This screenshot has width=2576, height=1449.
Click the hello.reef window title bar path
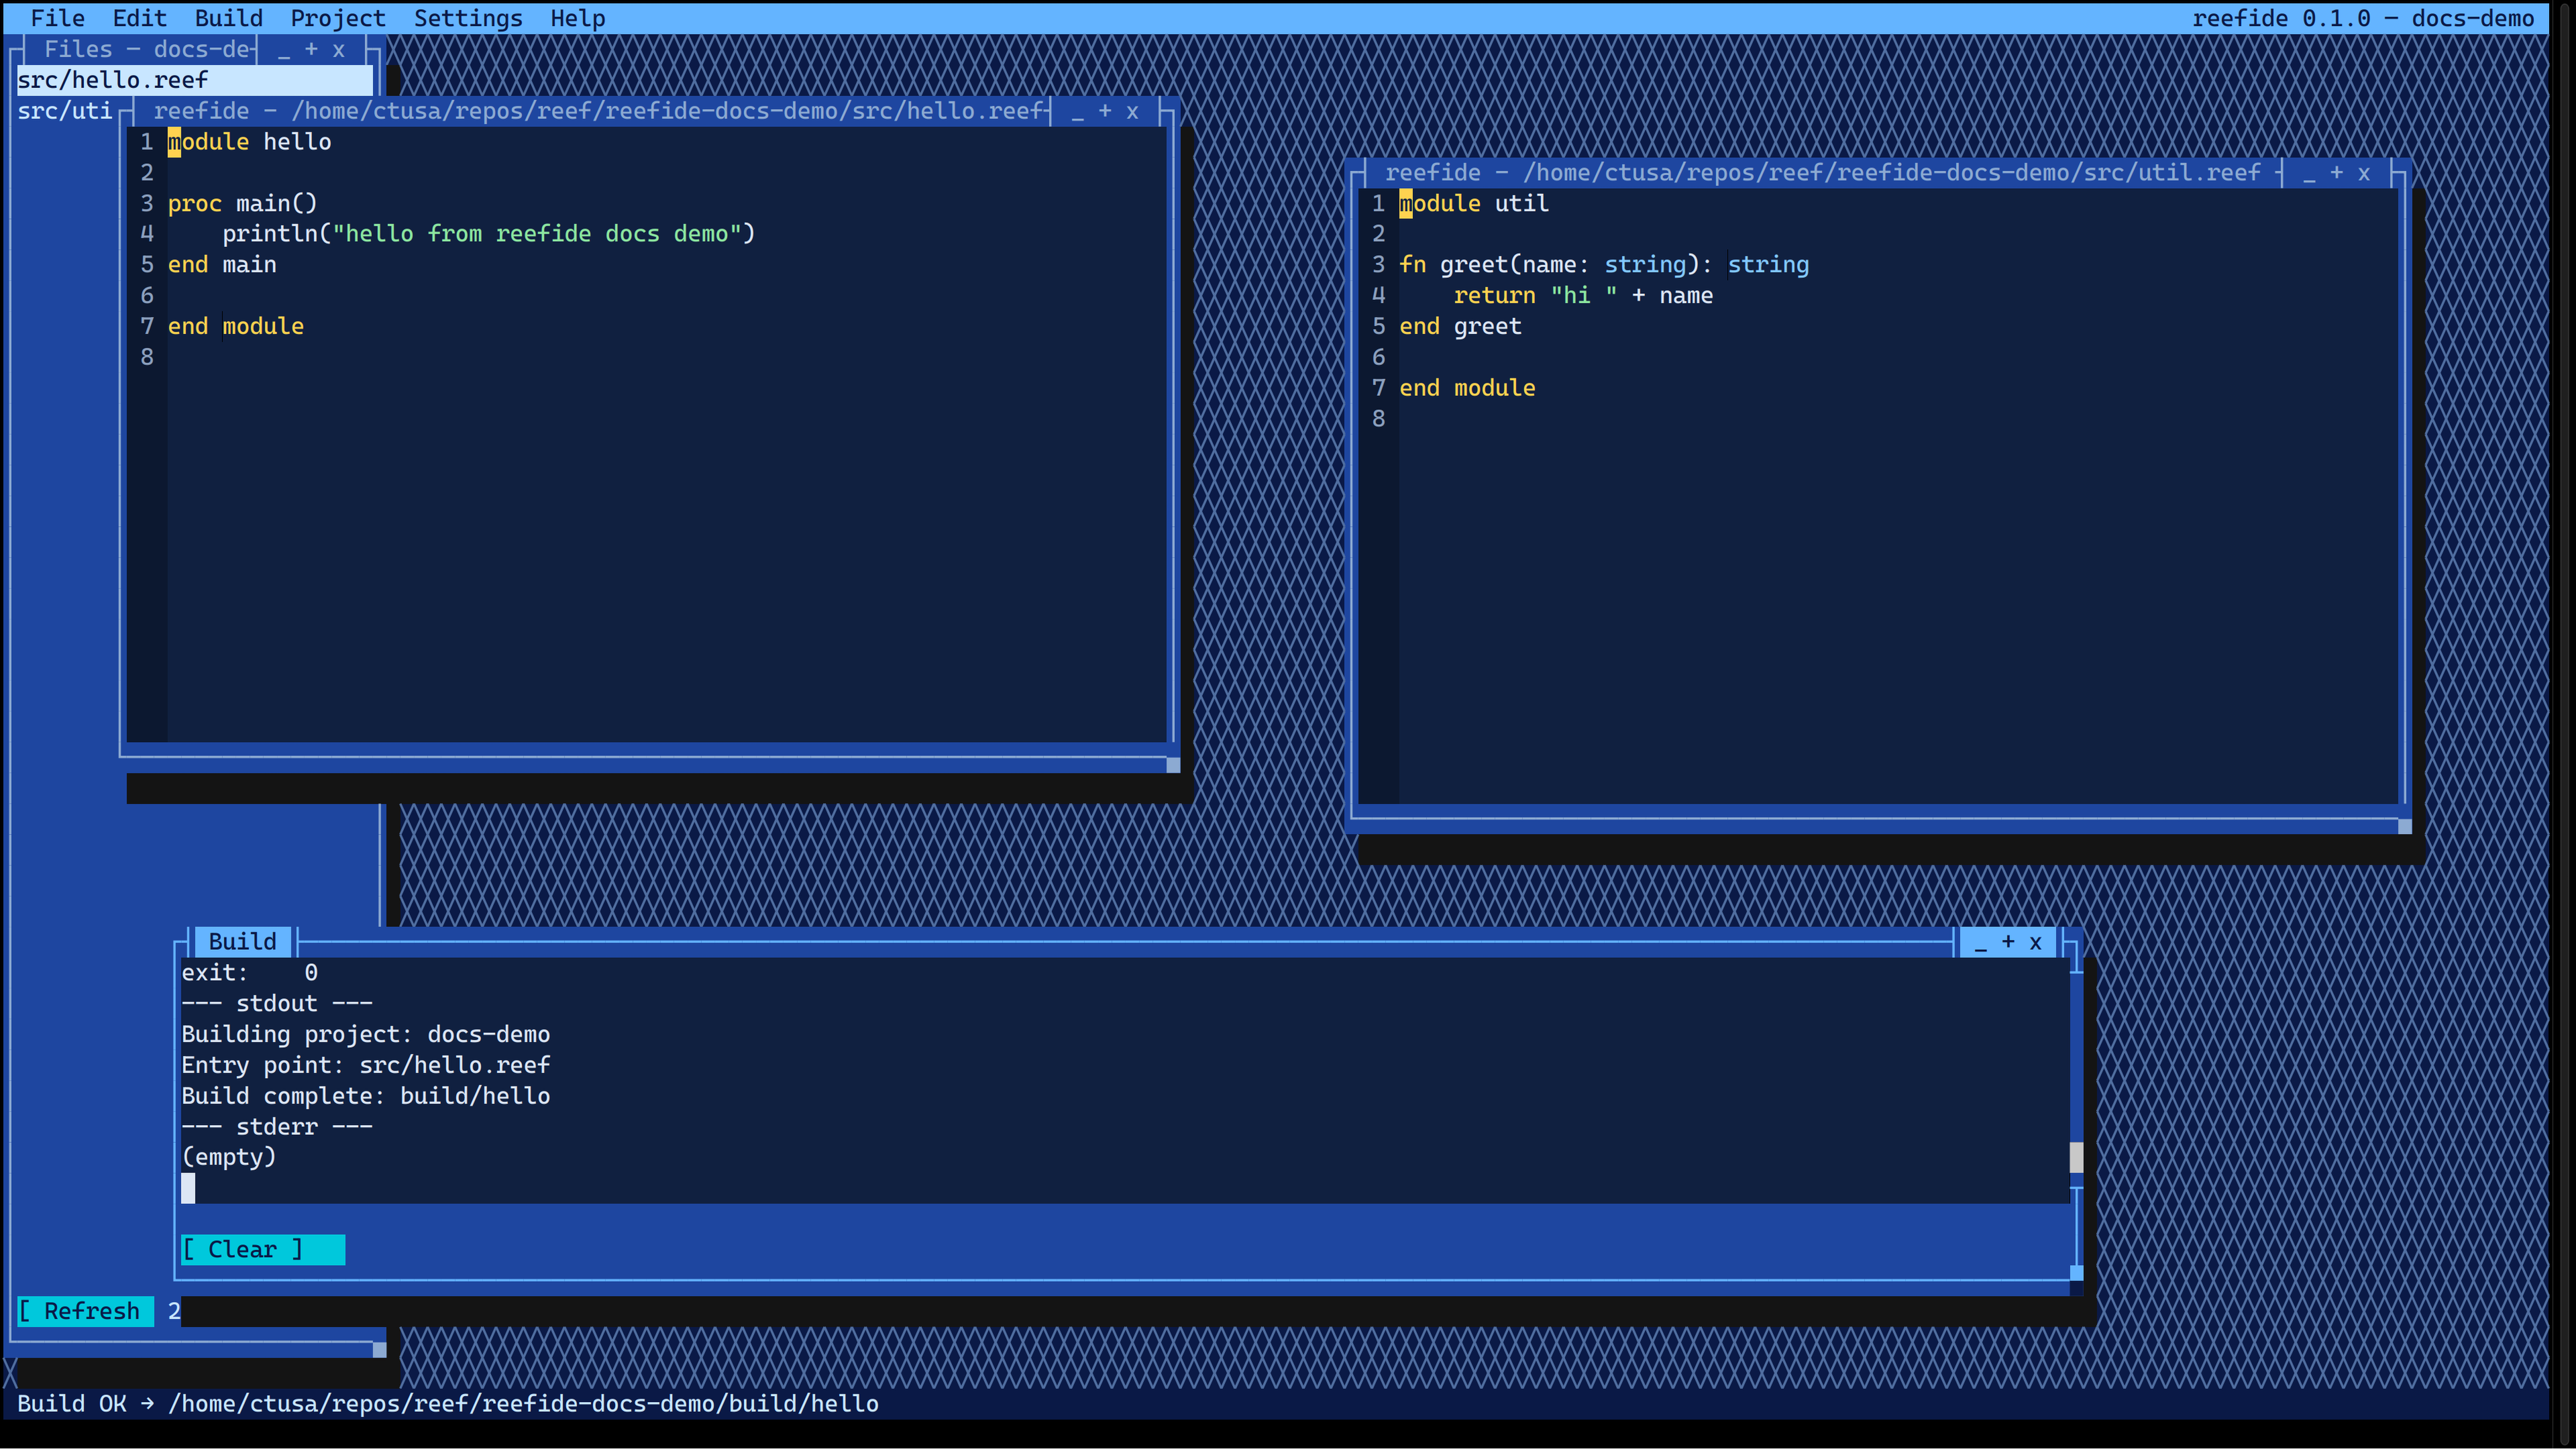pyautogui.click(x=600, y=111)
